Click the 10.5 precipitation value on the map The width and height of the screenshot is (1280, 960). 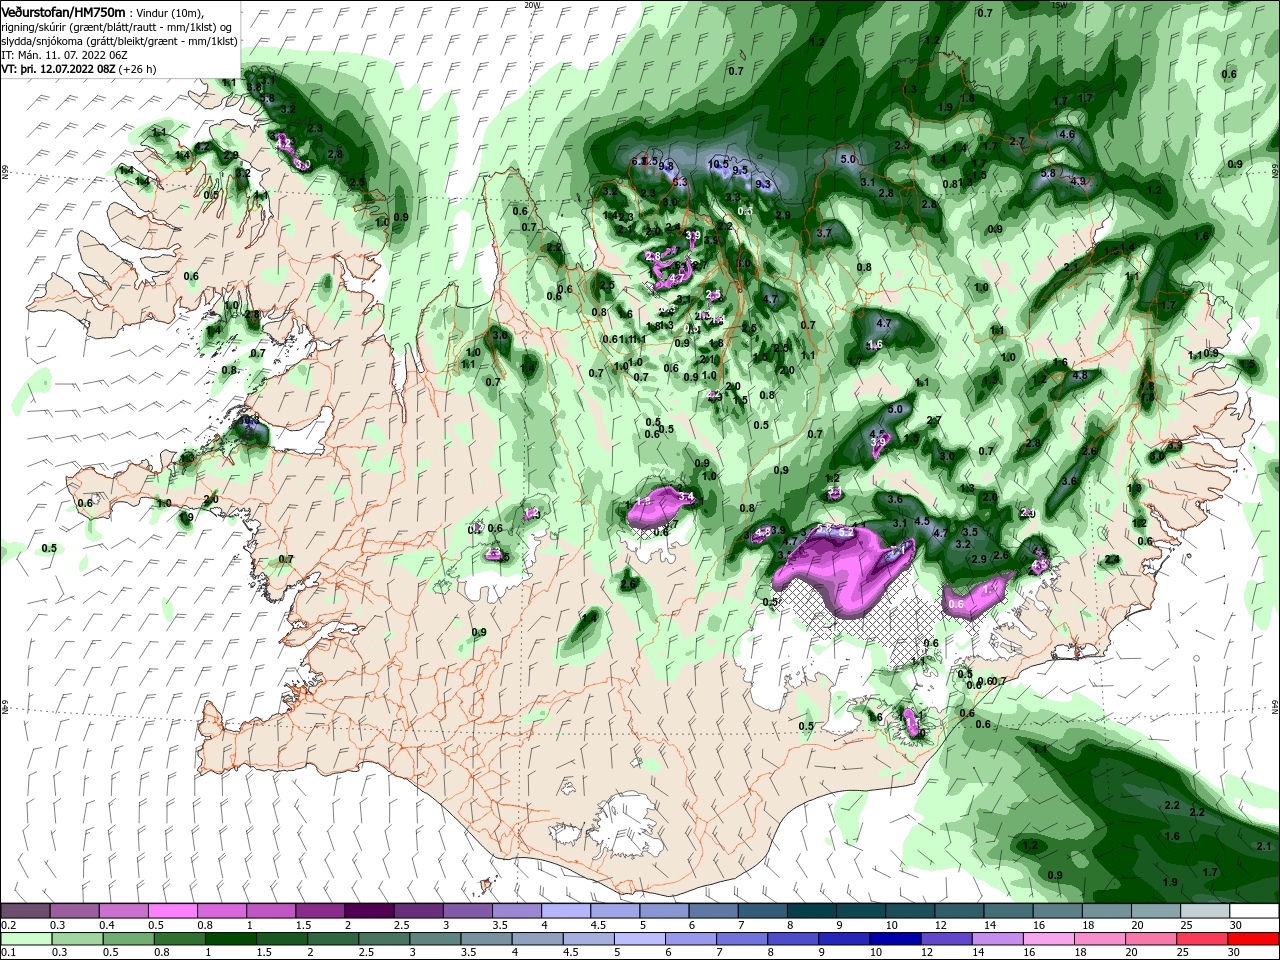point(718,164)
